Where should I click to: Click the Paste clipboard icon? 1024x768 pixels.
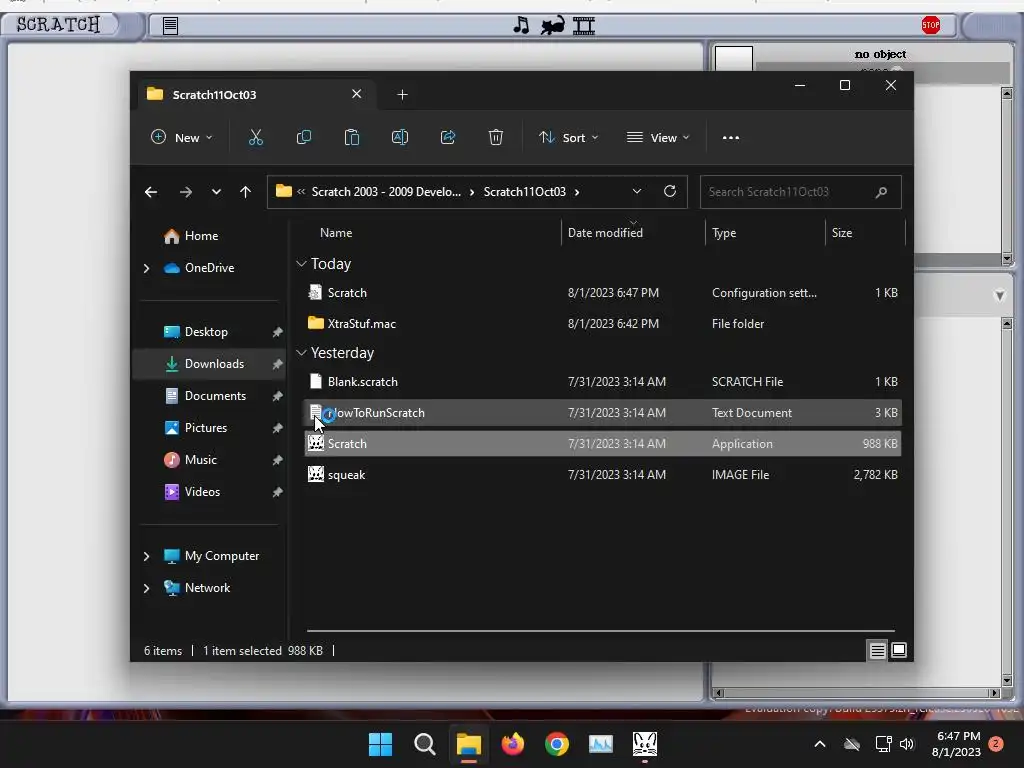pyautogui.click(x=351, y=138)
